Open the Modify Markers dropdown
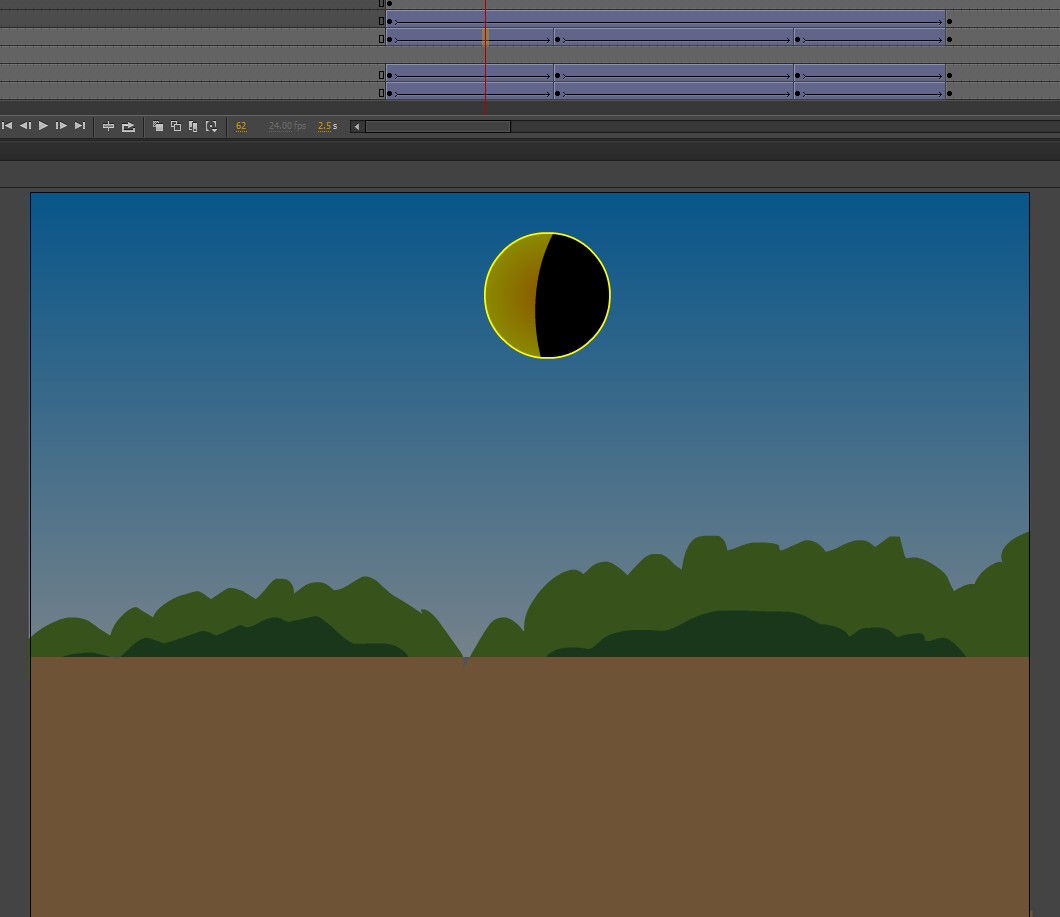 211,126
